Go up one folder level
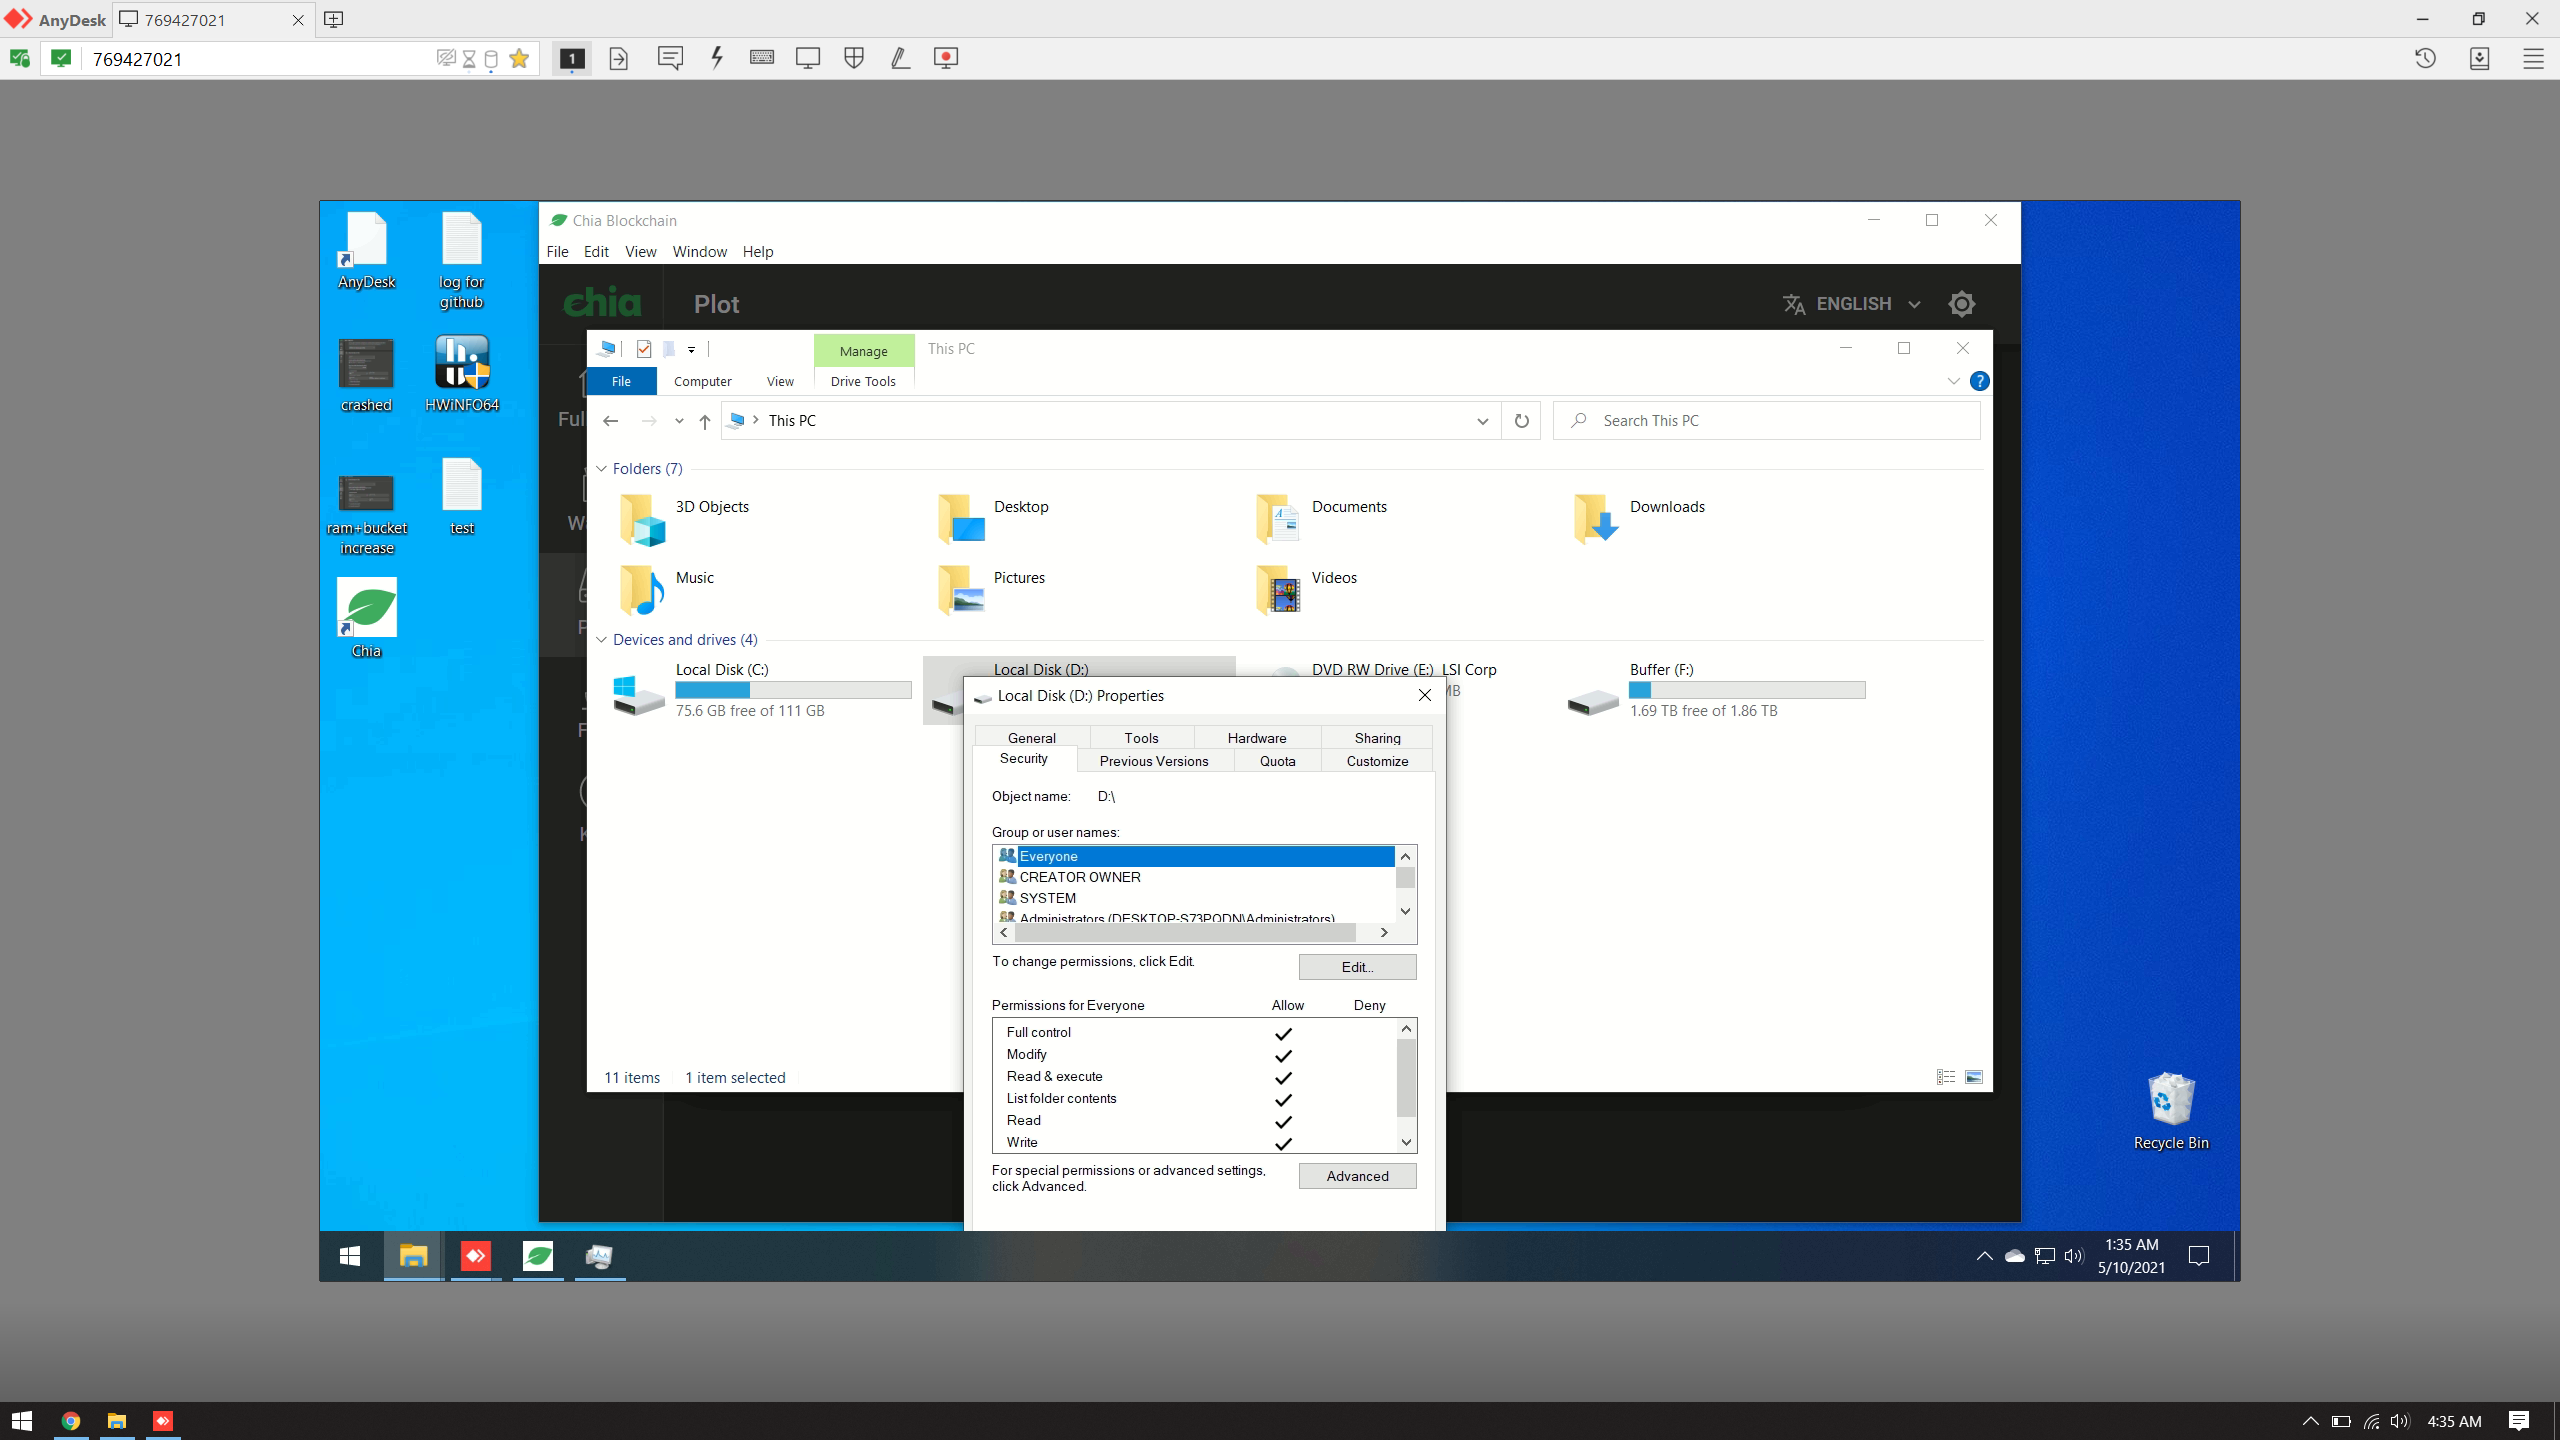 tap(704, 421)
